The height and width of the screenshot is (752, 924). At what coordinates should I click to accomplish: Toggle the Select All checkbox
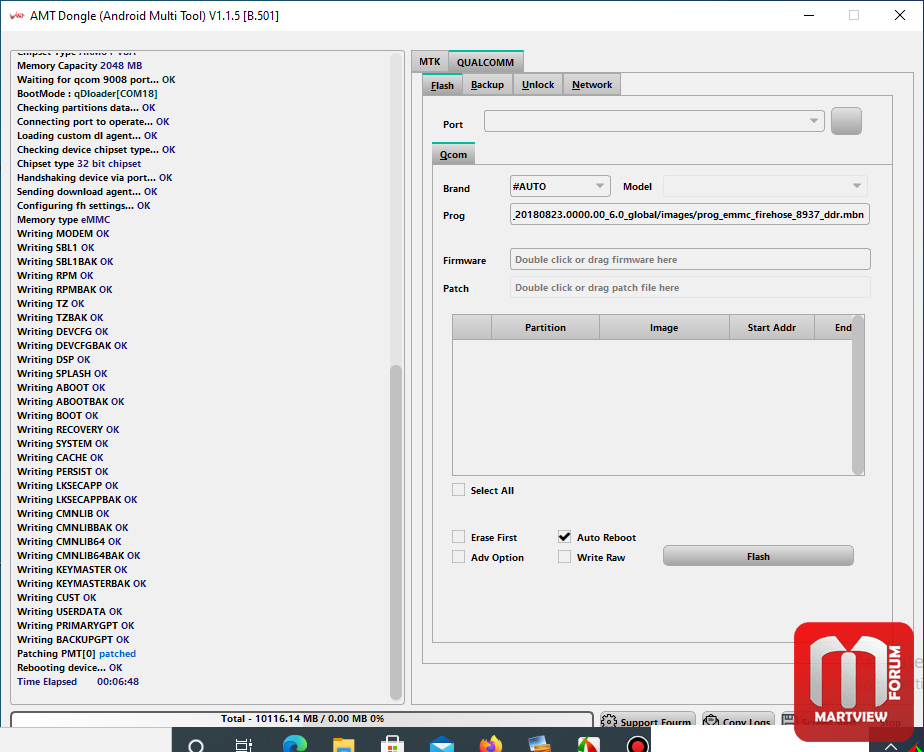tap(458, 490)
